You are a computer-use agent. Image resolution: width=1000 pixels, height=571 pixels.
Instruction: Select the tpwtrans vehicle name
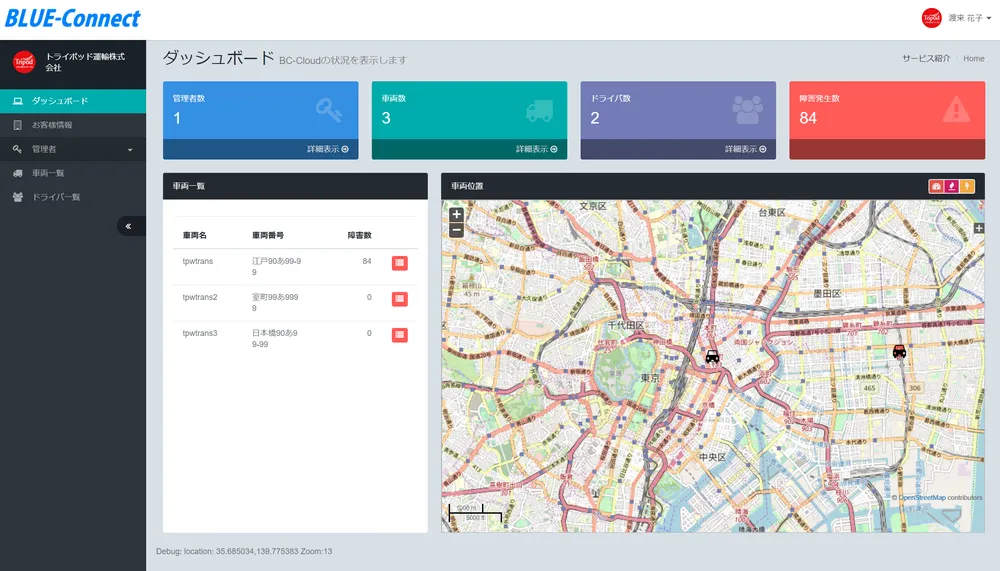[198, 262]
